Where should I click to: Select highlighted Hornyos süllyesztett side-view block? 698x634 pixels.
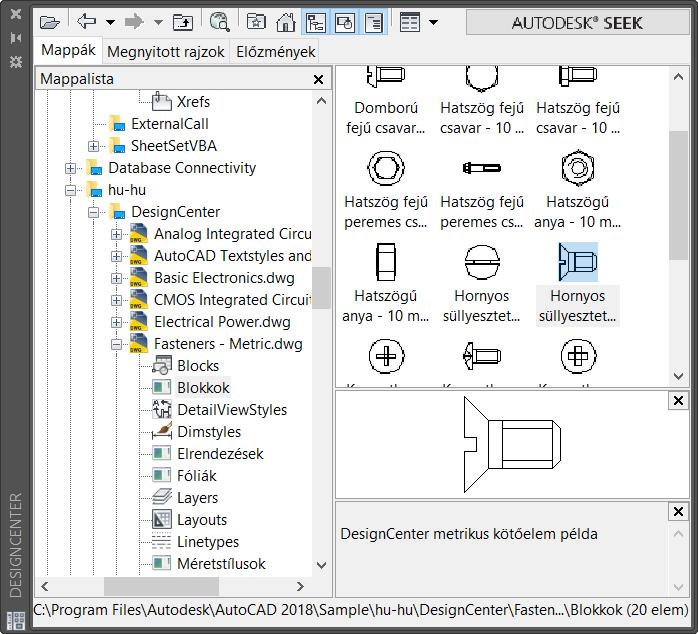[577, 284]
